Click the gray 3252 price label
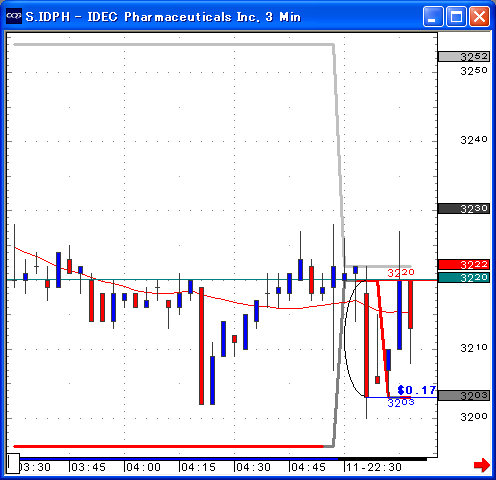The width and height of the screenshot is (496, 480). [x=464, y=57]
